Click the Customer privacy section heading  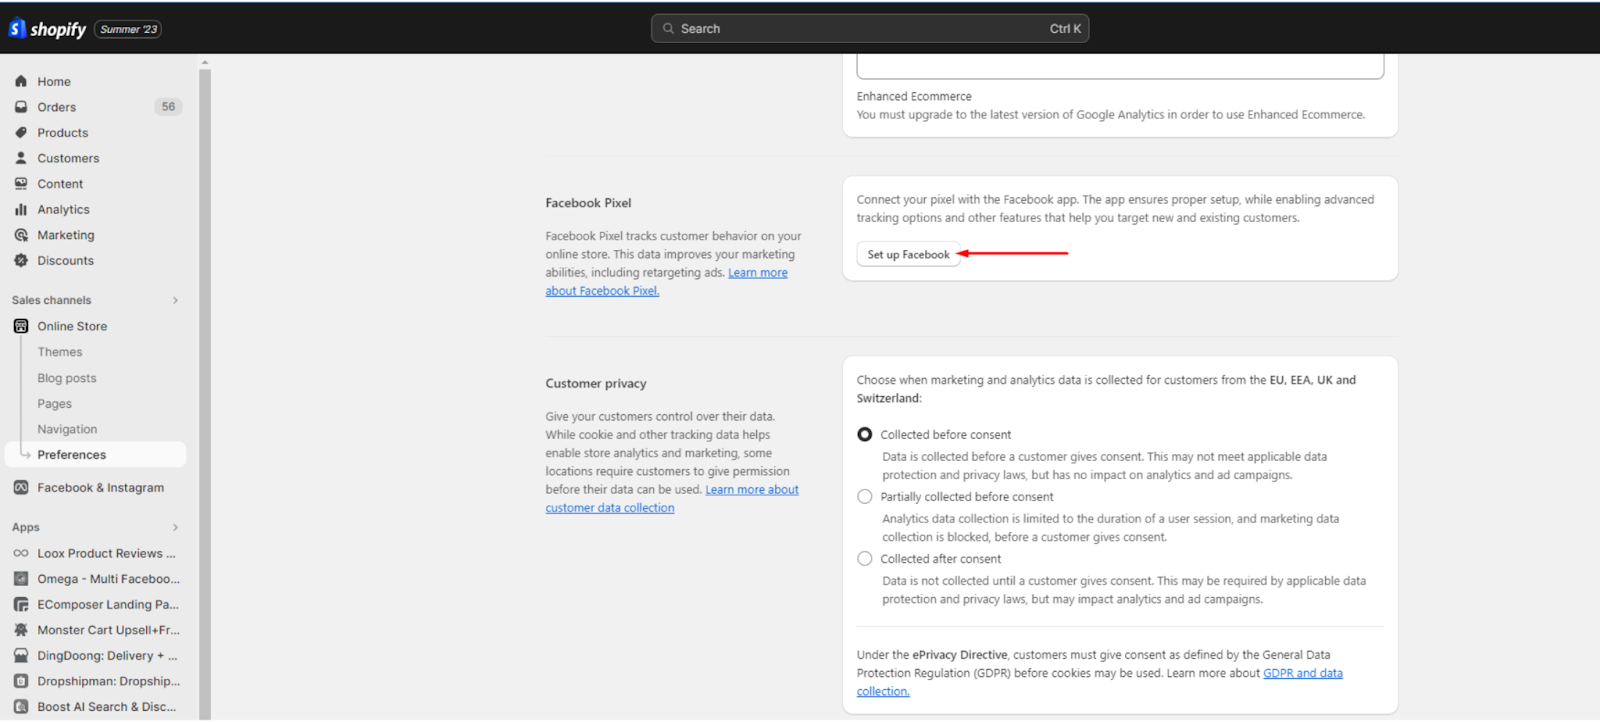[x=596, y=383]
